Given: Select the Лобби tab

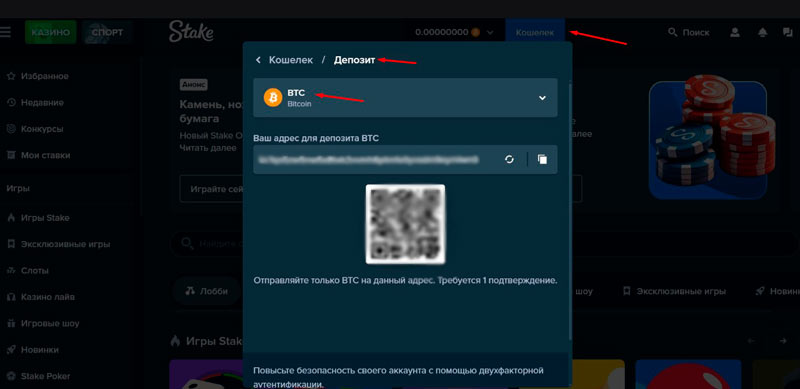Looking at the screenshot, I should tap(207, 291).
